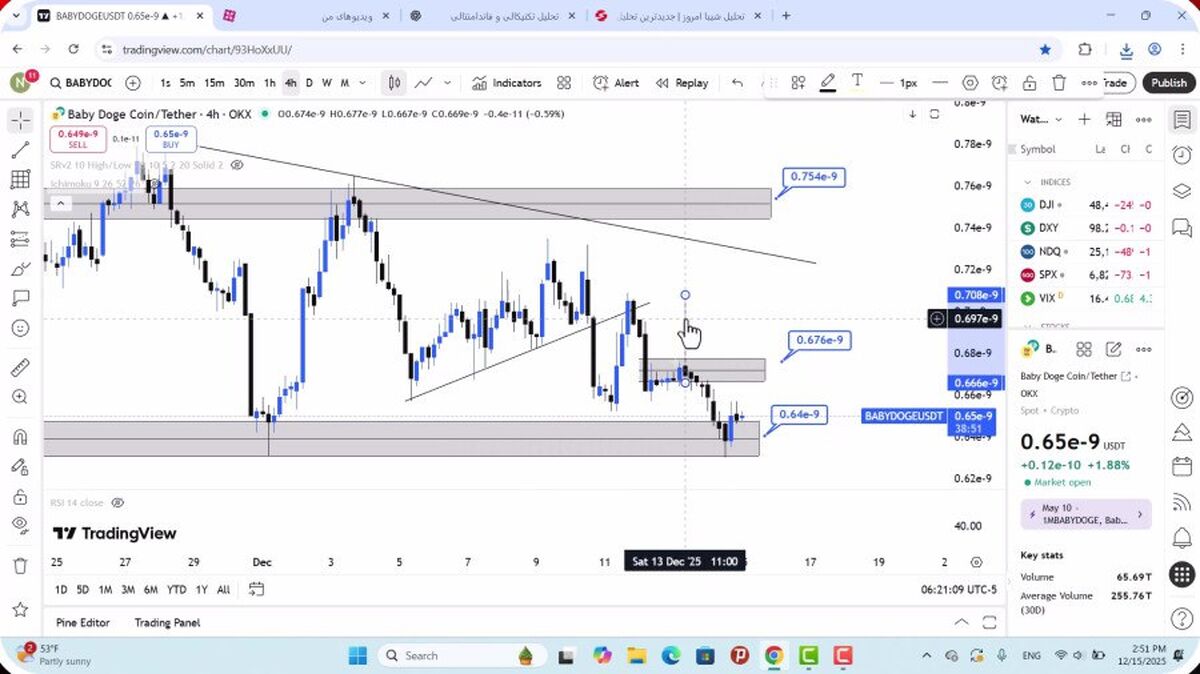The width and height of the screenshot is (1200, 674).
Task: Open drawing templates in floating toolbar
Action: 797,83
